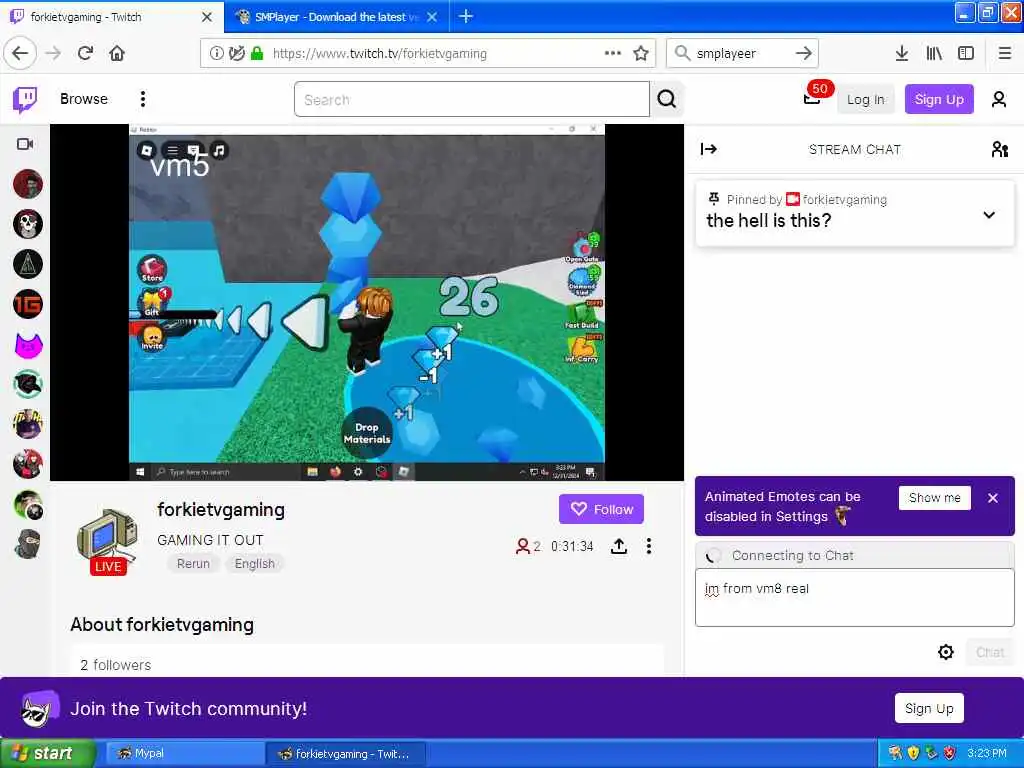The image size is (1024, 768).
Task: Click the forkietvgaming channel name
Action: [221, 509]
